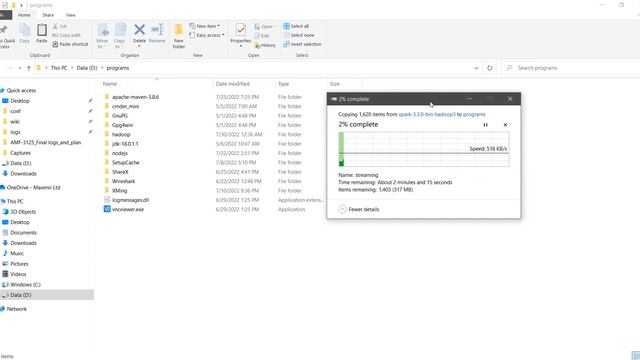The width and height of the screenshot is (640, 360).
Task: Sort by the Size column header
Action: pos(335,84)
